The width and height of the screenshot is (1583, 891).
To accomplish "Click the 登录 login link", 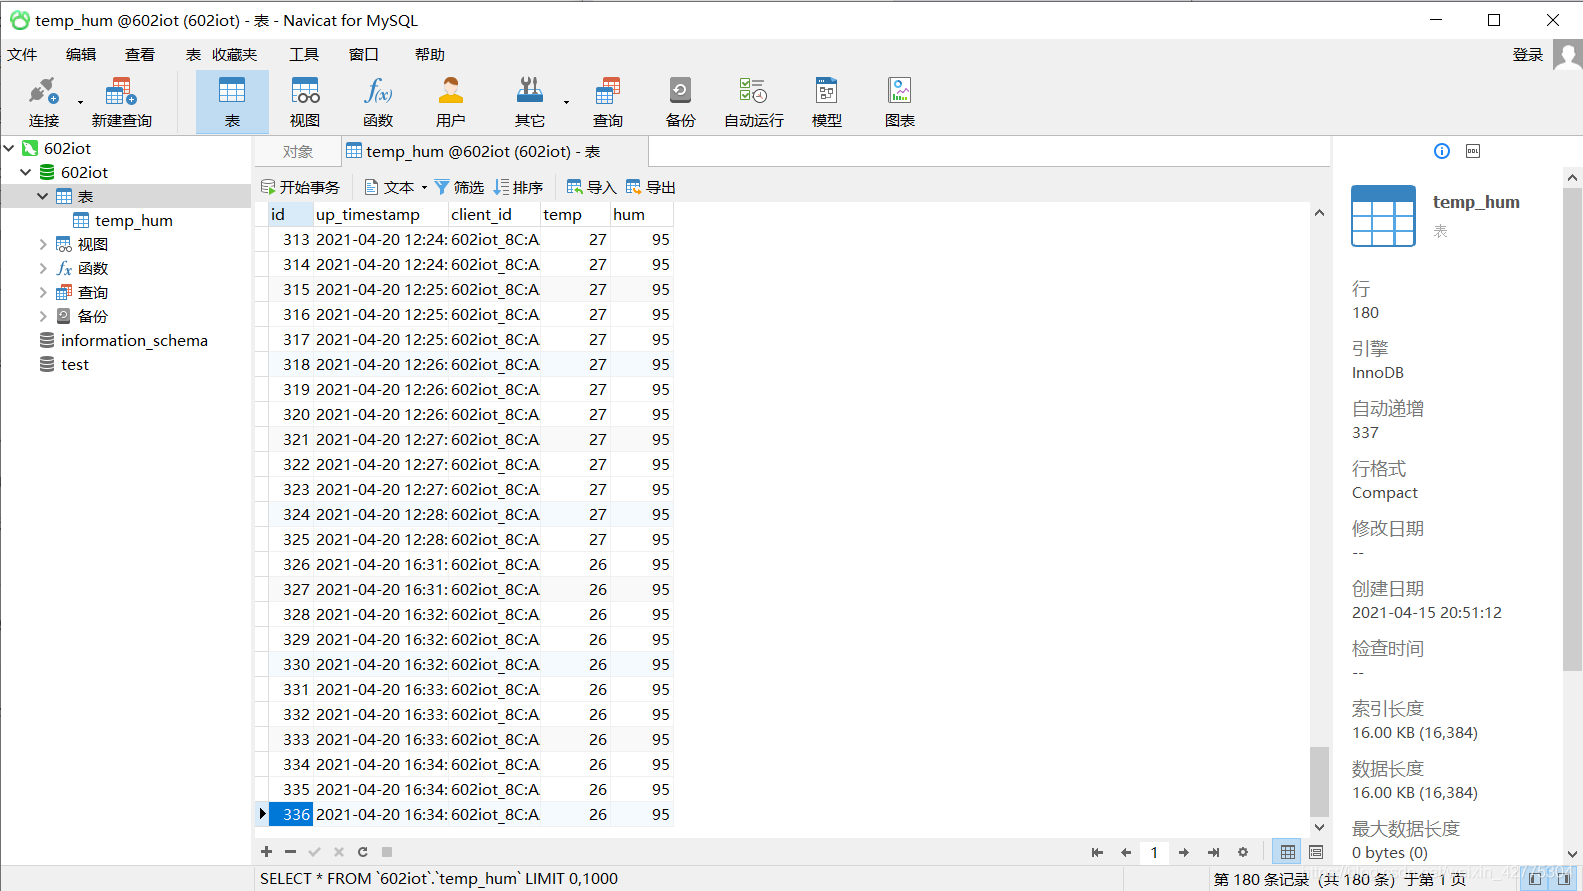I will [x=1527, y=54].
